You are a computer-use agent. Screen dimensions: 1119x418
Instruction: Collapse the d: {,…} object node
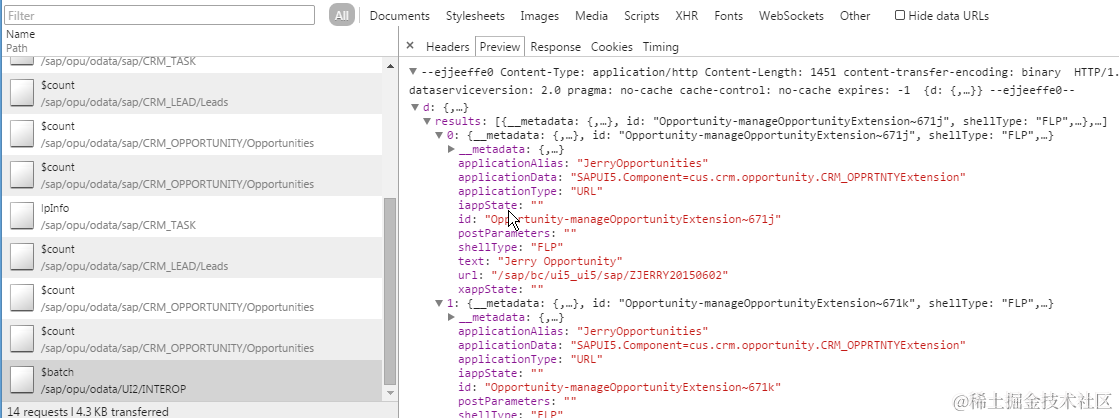[x=415, y=108]
